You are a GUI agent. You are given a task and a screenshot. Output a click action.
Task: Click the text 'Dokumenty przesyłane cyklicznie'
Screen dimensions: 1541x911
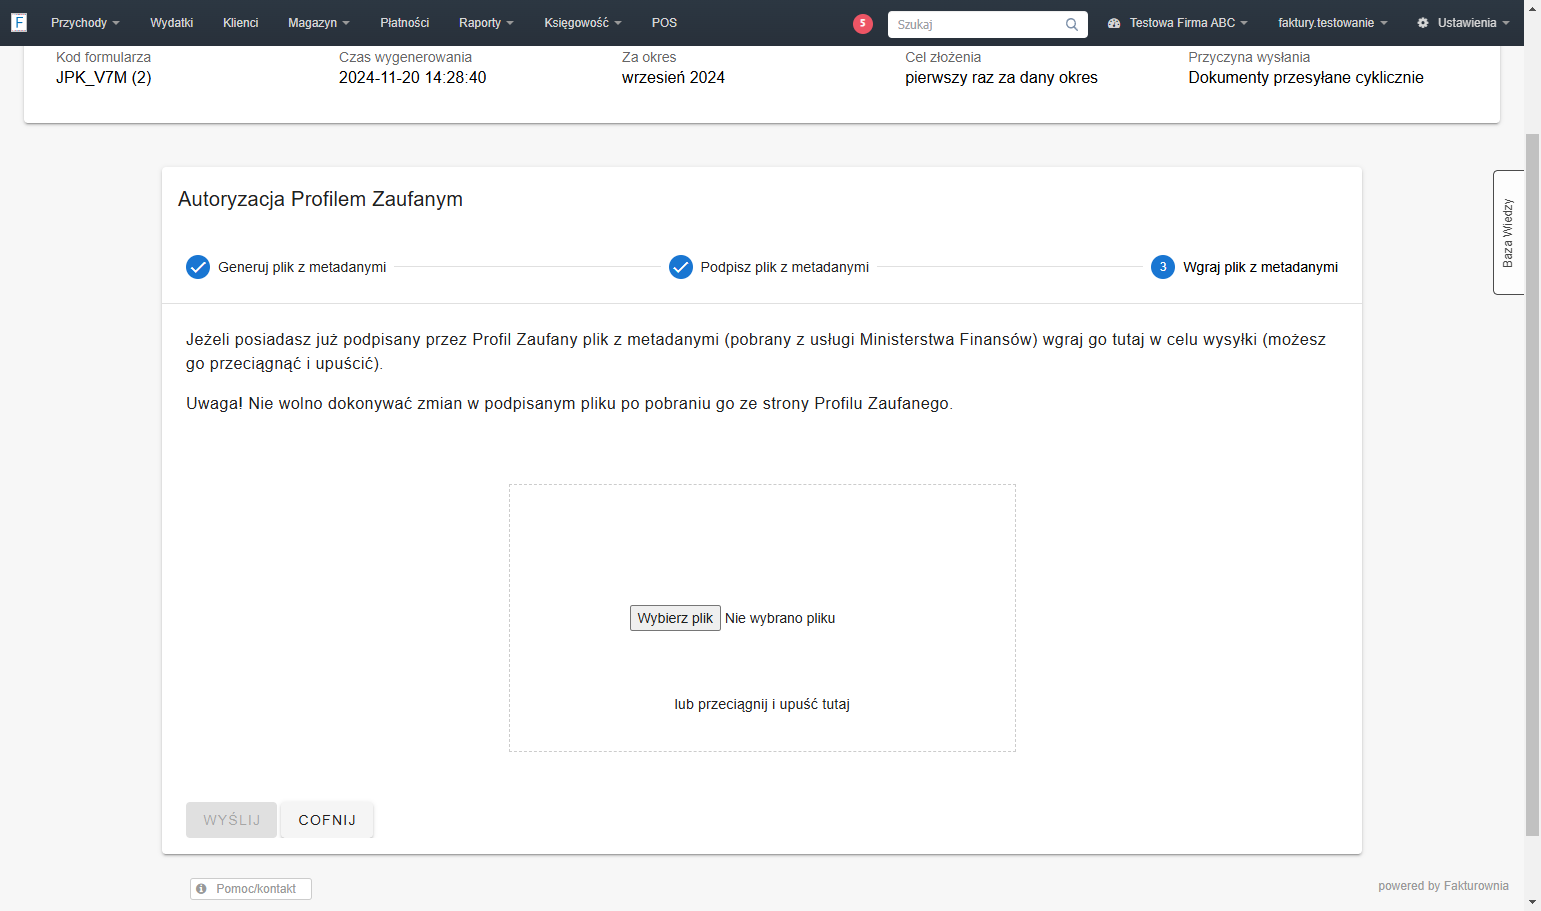1306,77
